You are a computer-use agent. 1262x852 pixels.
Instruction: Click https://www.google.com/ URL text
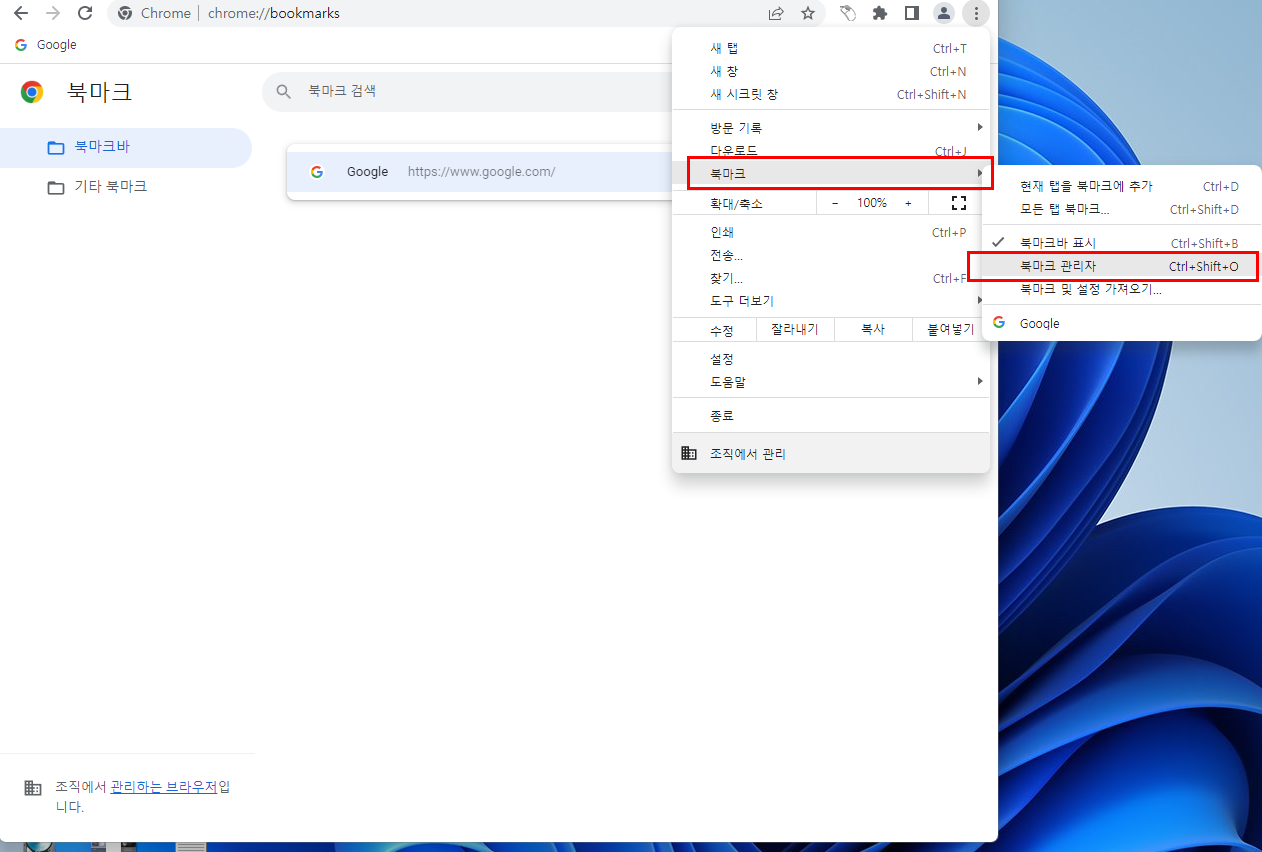point(481,172)
